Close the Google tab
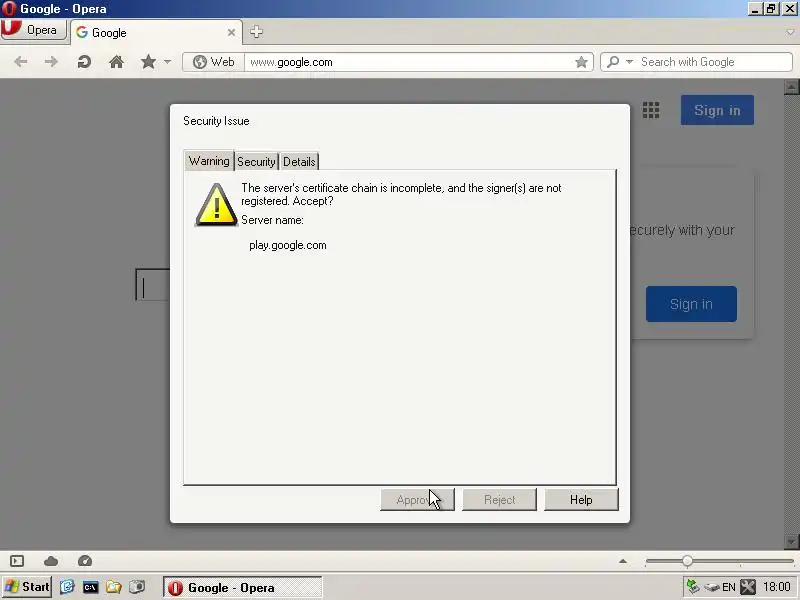 coord(231,33)
